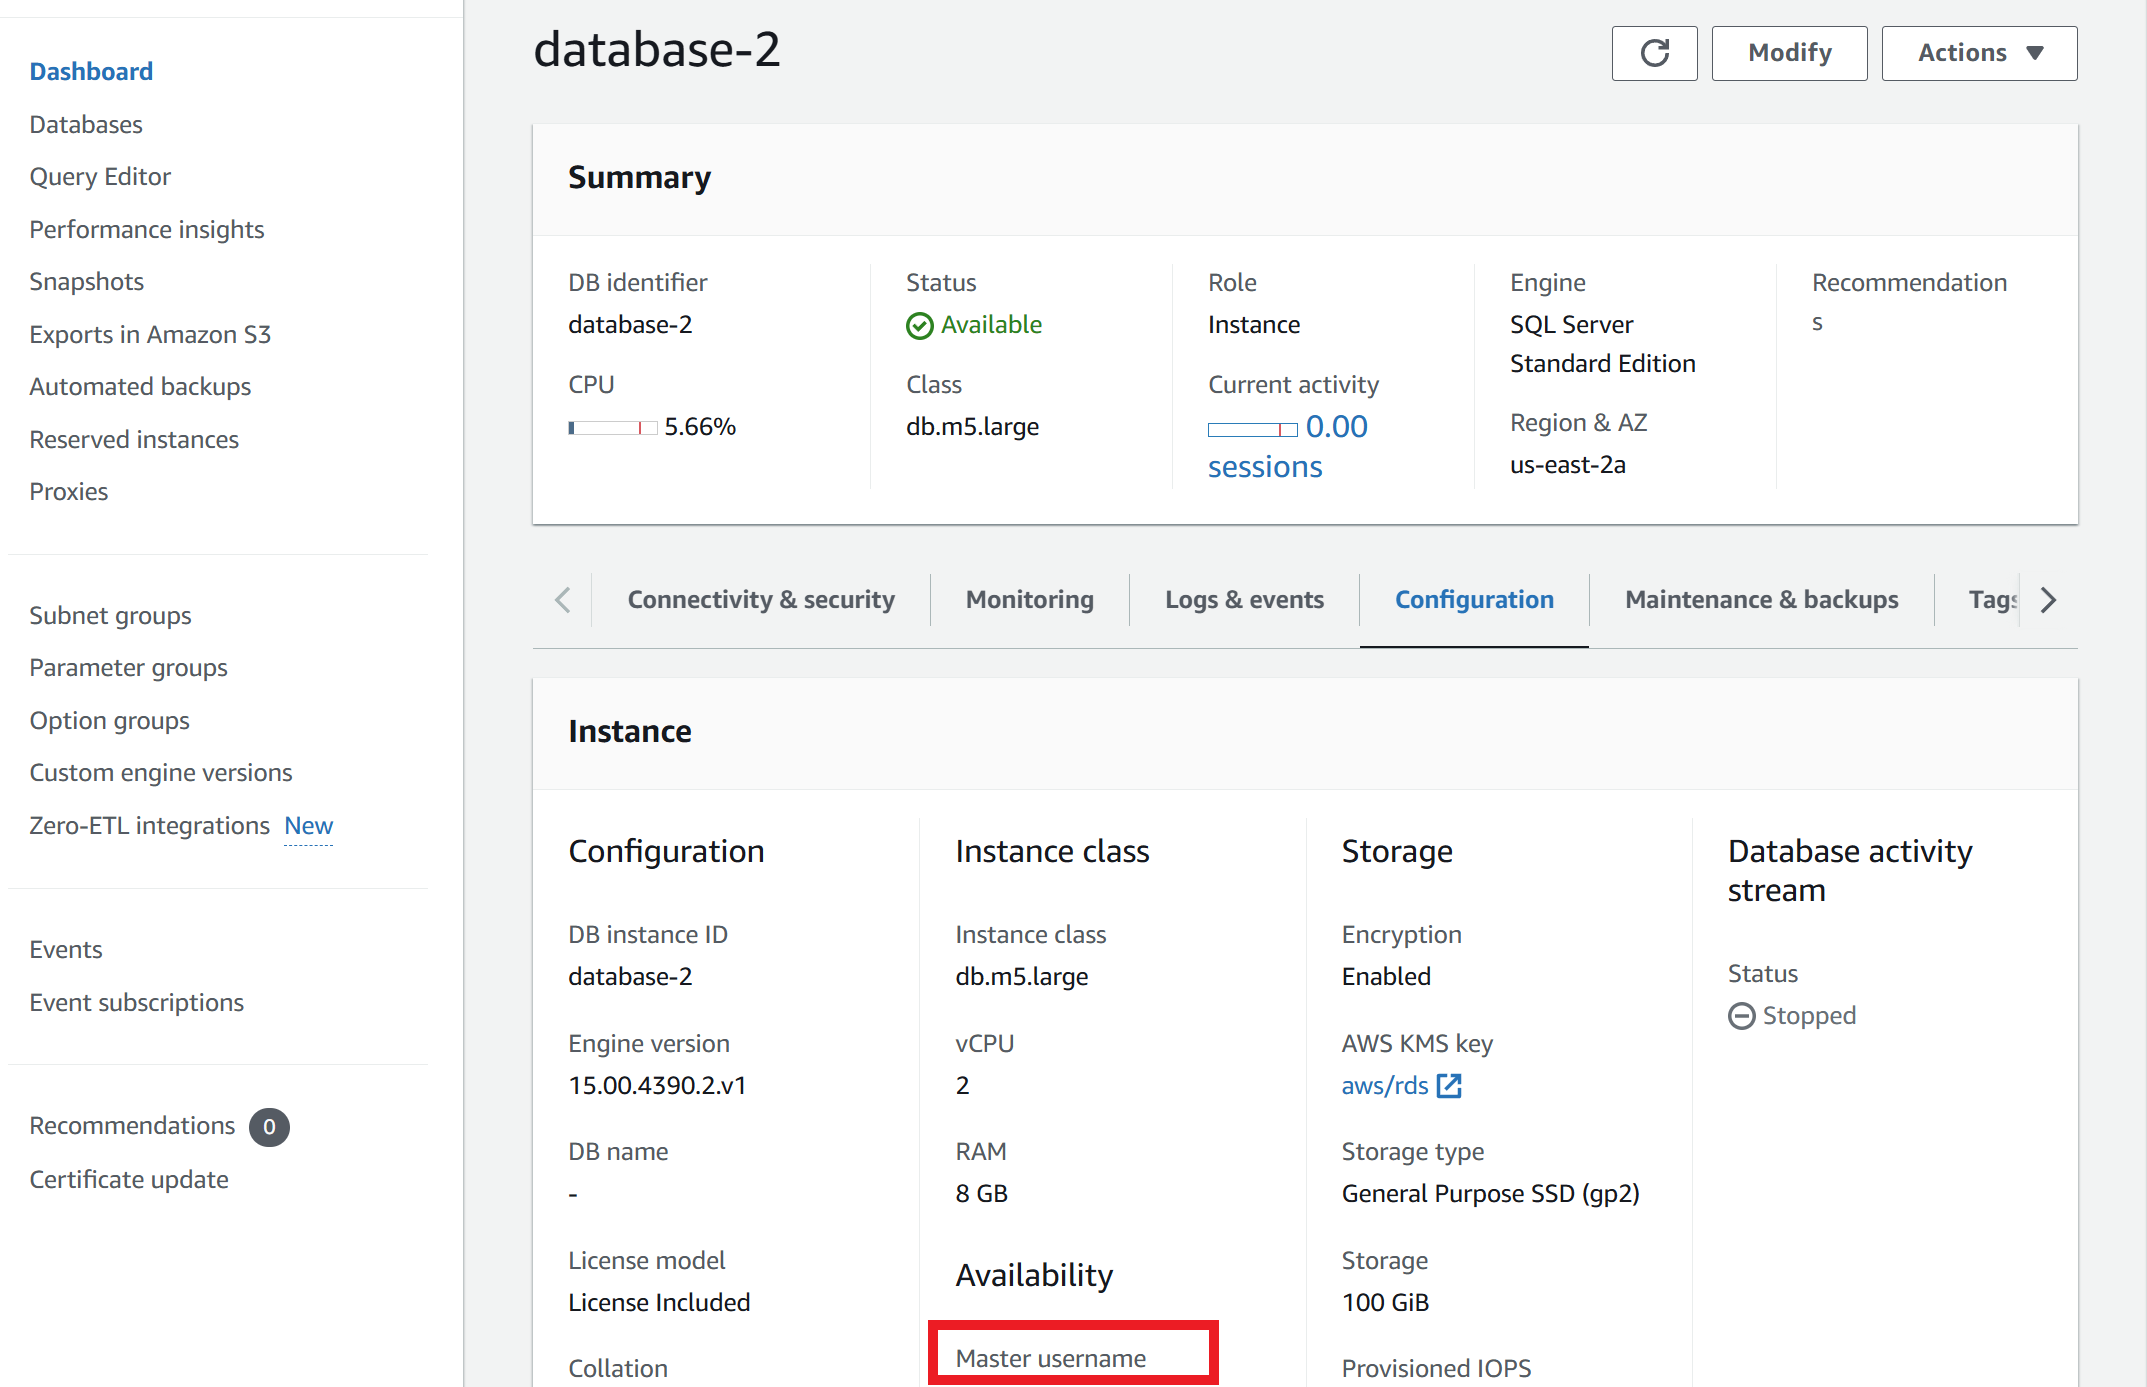Click the aws/rds external link icon

click(1449, 1085)
